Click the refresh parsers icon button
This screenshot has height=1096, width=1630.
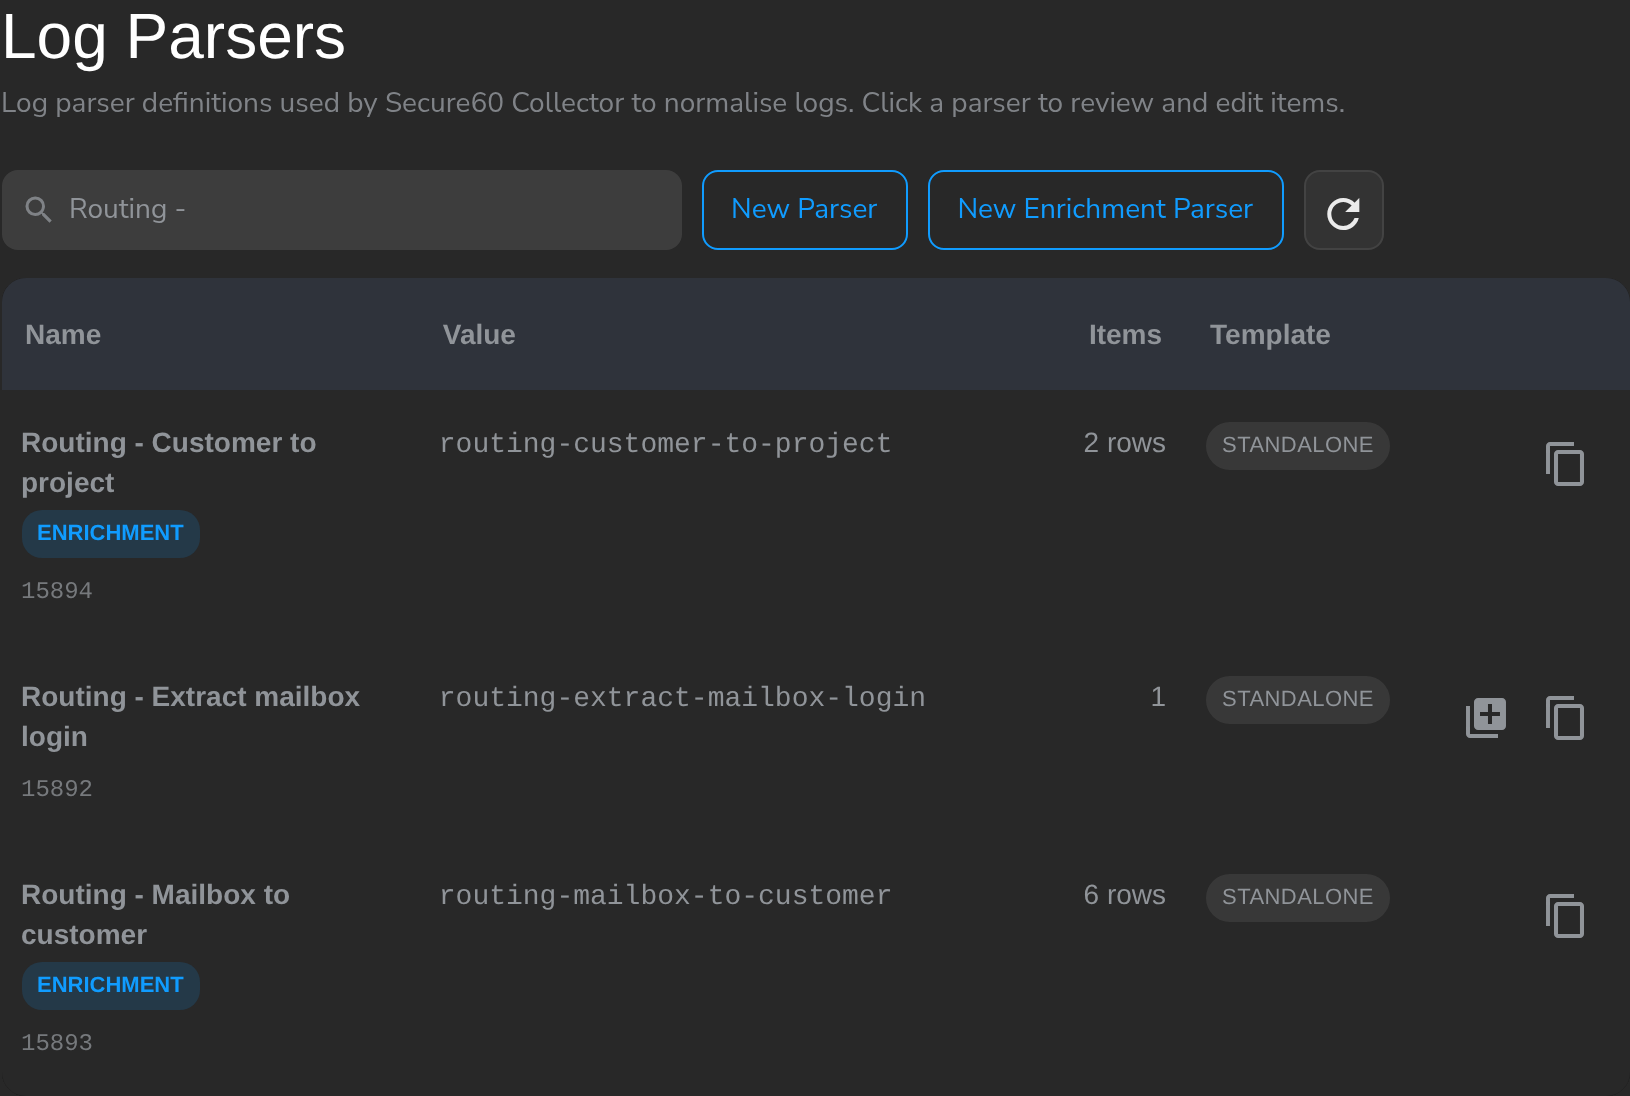tap(1343, 210)
